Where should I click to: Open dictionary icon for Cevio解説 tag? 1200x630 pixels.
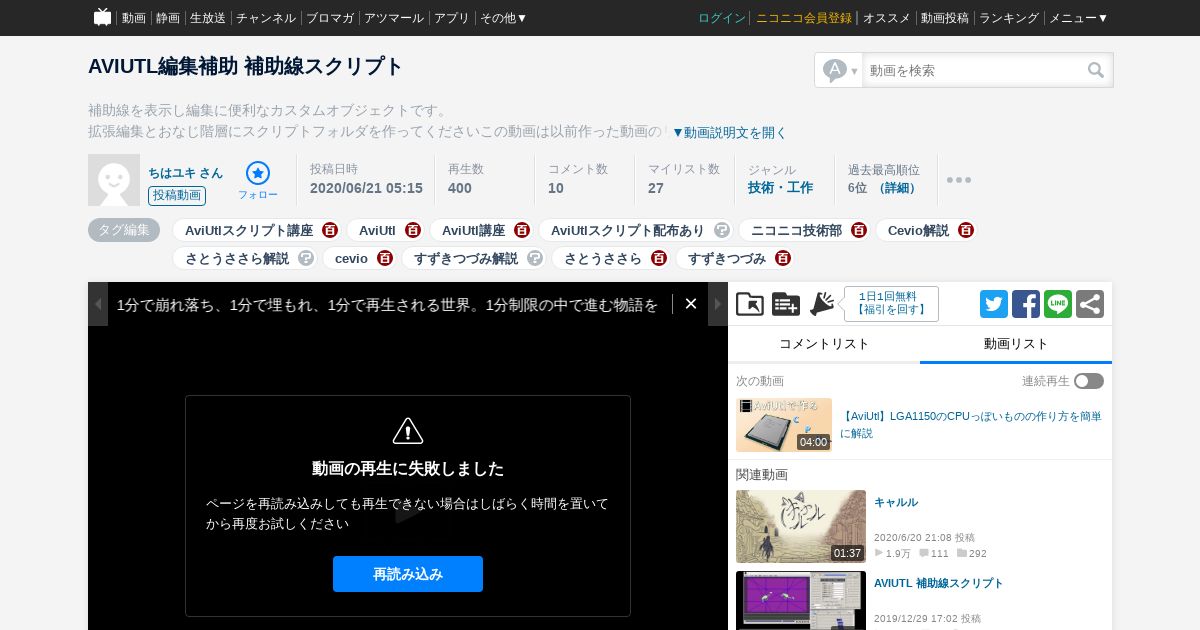[966, 230]
